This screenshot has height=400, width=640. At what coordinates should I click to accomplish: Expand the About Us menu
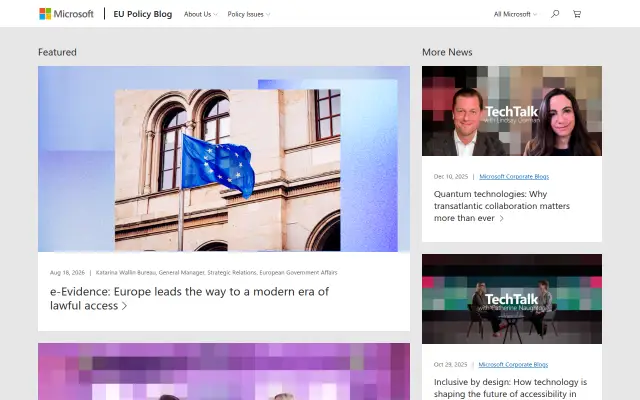click(x=200, y=14)
